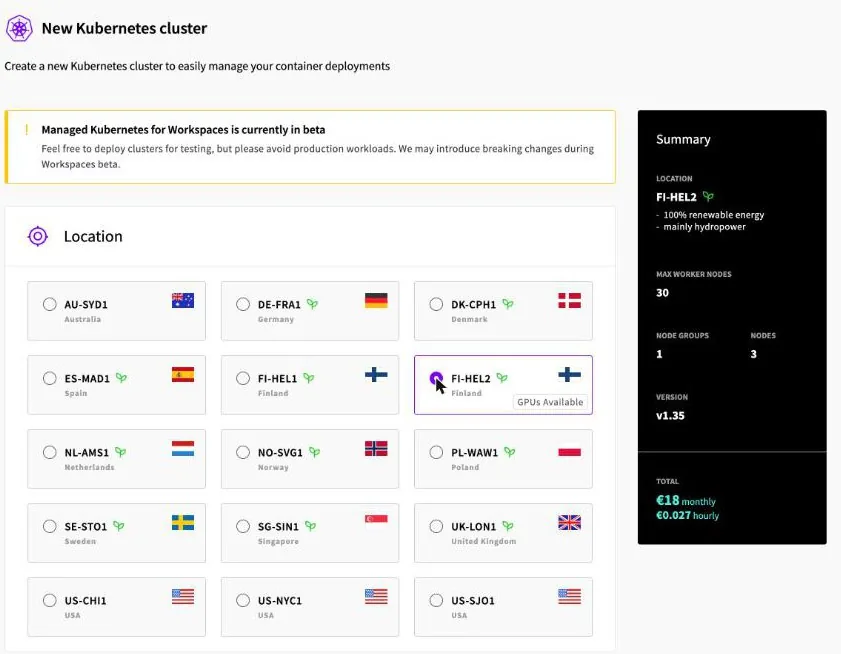841x654 pixels.
Task: Select the SE-STO1 Sweden radio button
Action: pyautogui.click(x=49, y=526)
